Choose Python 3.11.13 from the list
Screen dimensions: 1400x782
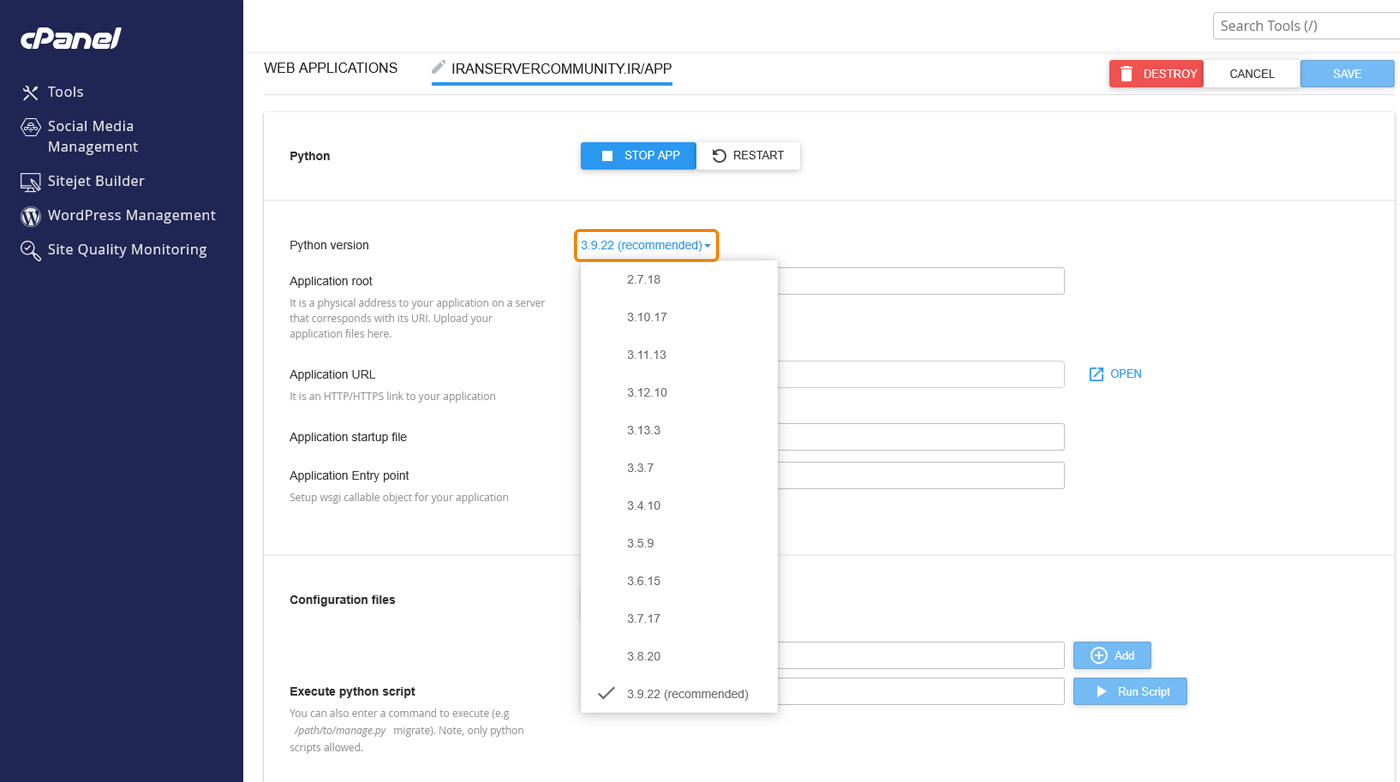click(646, 355)
